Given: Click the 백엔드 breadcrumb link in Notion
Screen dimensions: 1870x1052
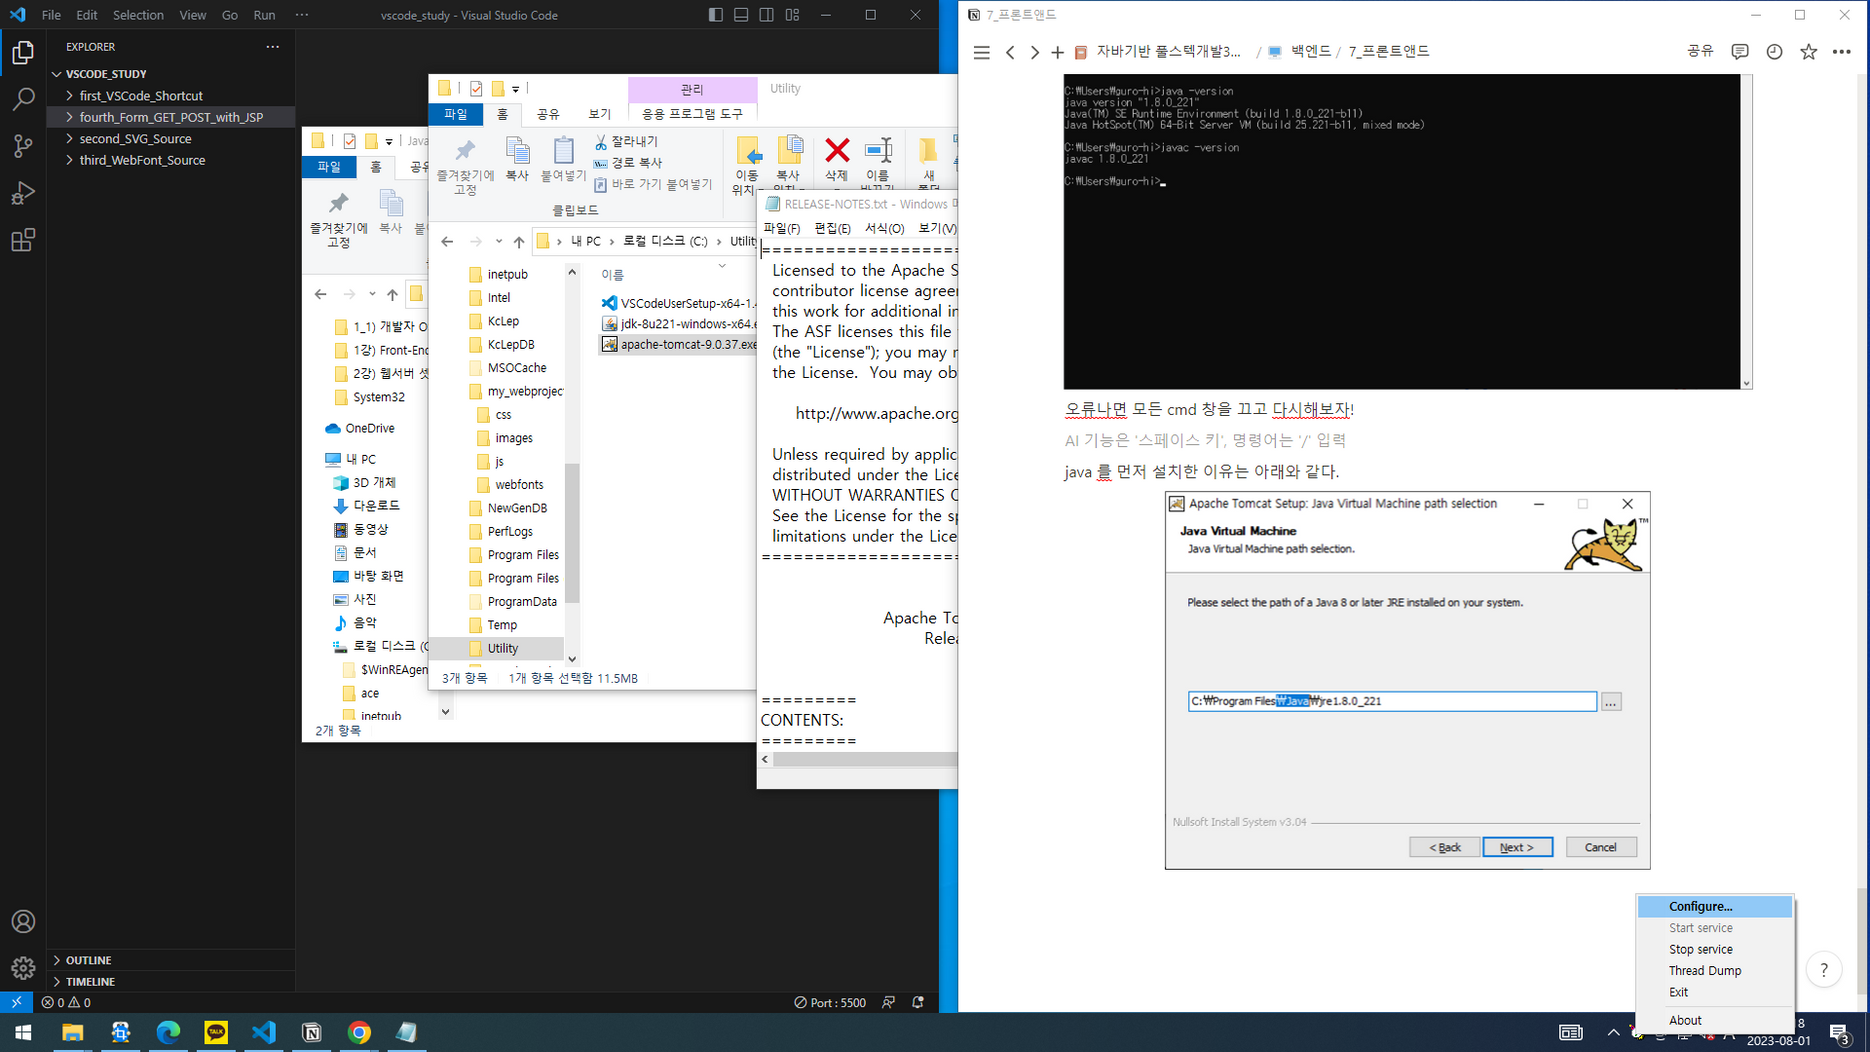Looking at the screenshot, I should (x=1310, y=51).
